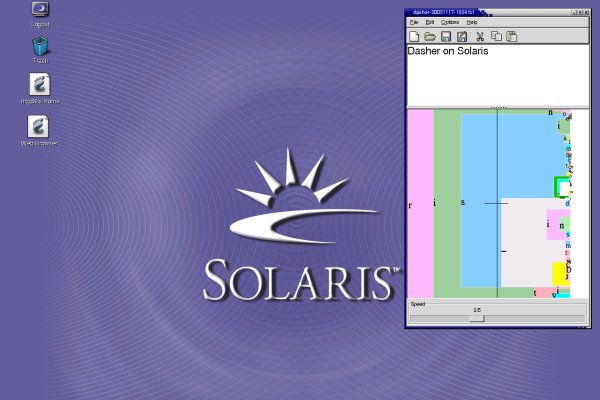
Task: Click the Paste clipboard icon
Action: pyautogui.click(x=512, y=37)
